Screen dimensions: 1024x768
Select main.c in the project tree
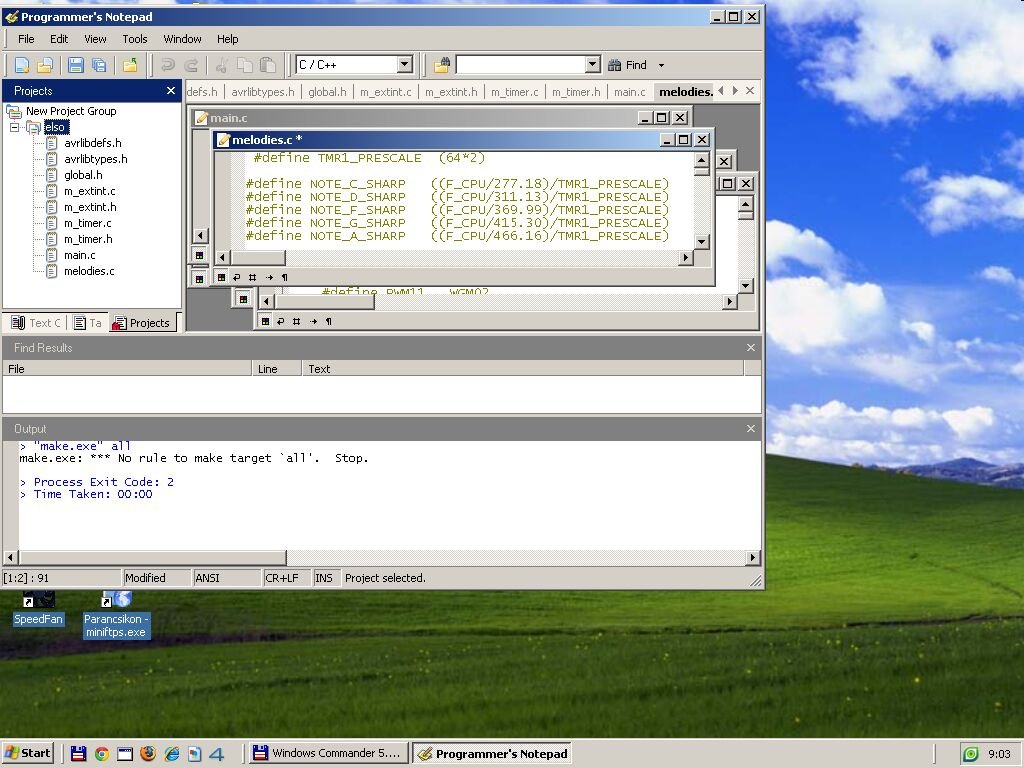(x=80, y=255)
